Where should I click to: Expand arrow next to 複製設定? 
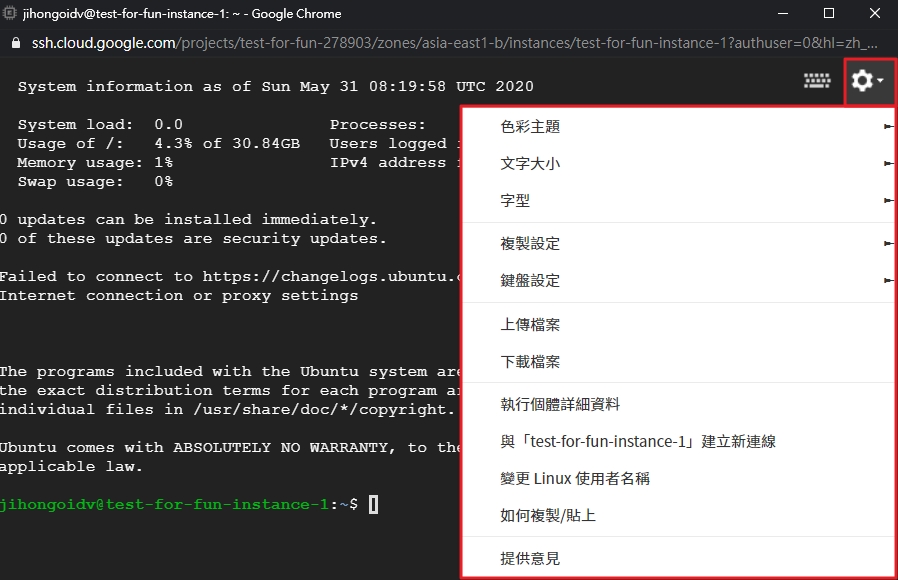(x=888, y=243)
